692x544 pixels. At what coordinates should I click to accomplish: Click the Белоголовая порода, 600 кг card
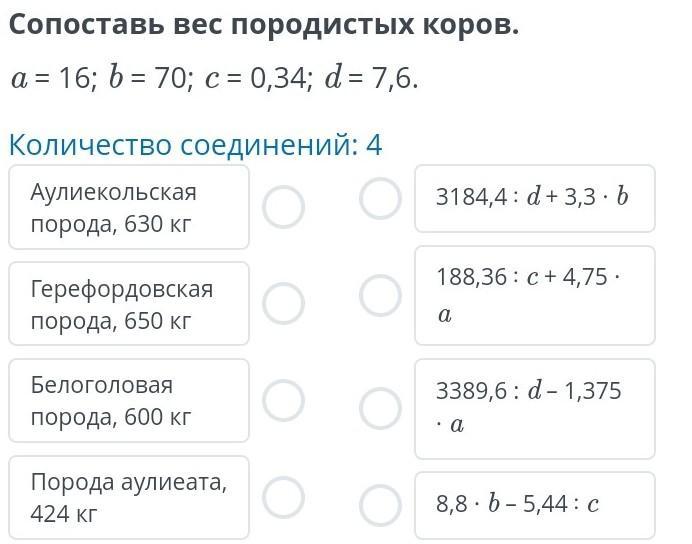129,400
